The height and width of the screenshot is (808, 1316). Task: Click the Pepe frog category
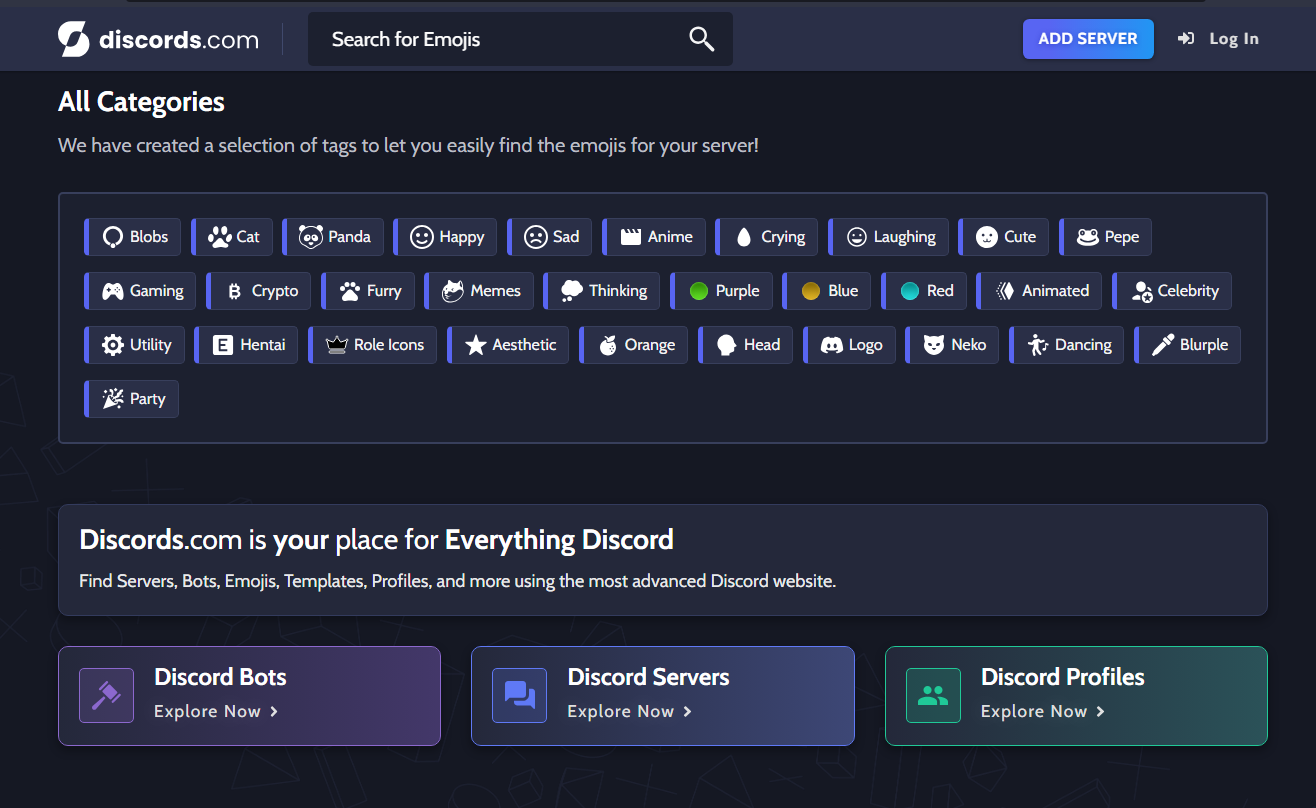[1105, 237]
